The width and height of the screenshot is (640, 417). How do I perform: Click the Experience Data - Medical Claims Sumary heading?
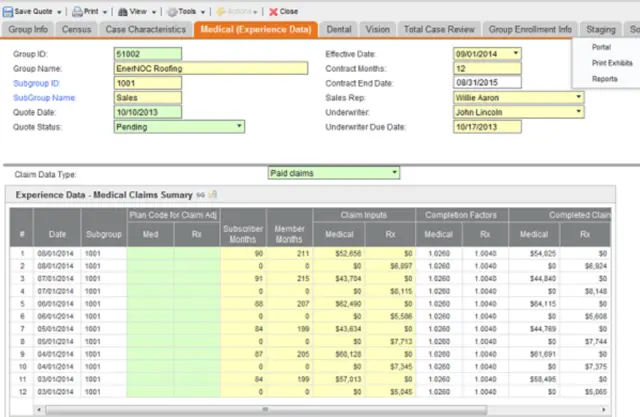tap(104, 195)
